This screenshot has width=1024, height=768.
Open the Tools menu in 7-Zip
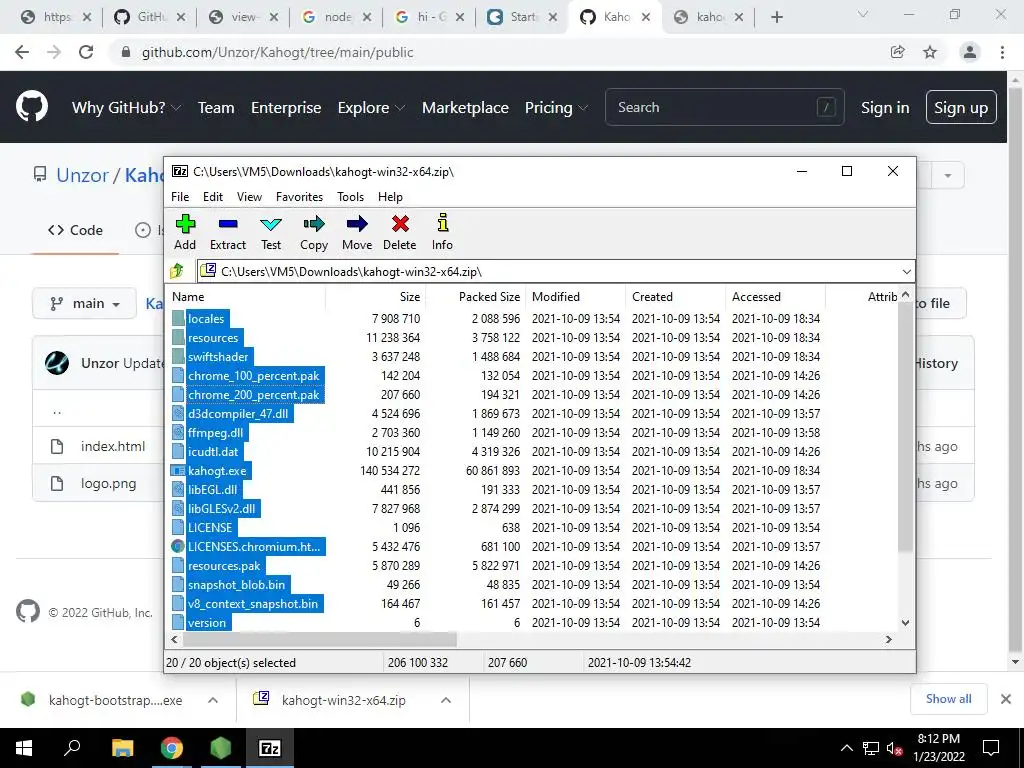coord(351,197)
